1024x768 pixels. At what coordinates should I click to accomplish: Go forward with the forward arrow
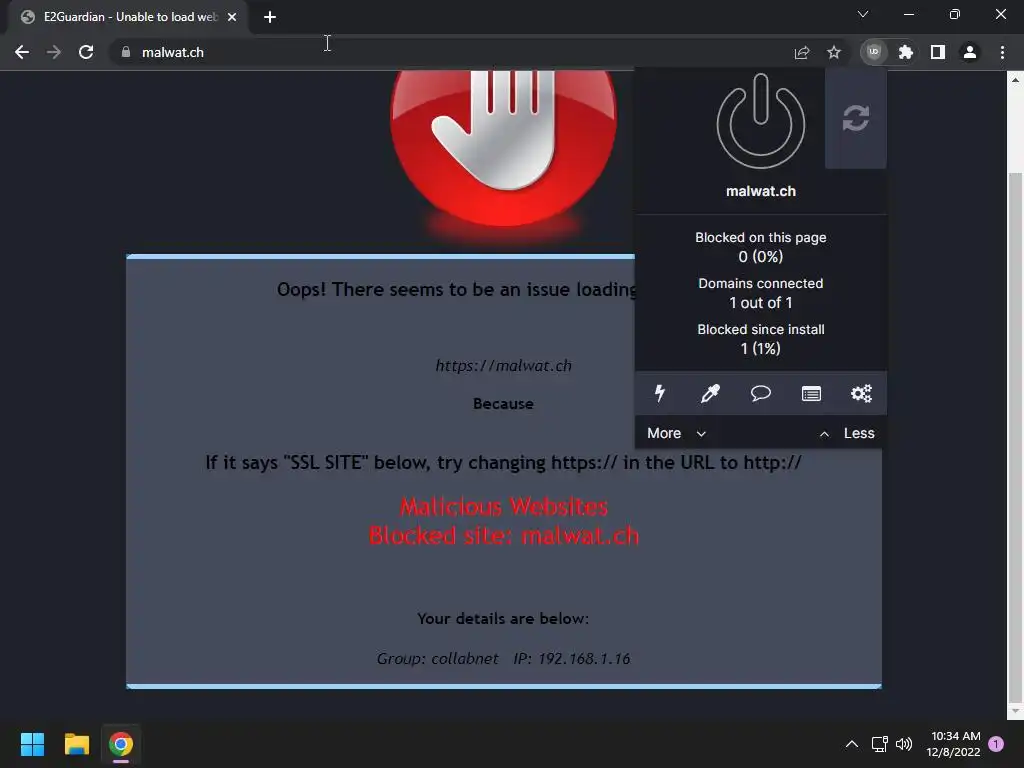coord(54,52)
